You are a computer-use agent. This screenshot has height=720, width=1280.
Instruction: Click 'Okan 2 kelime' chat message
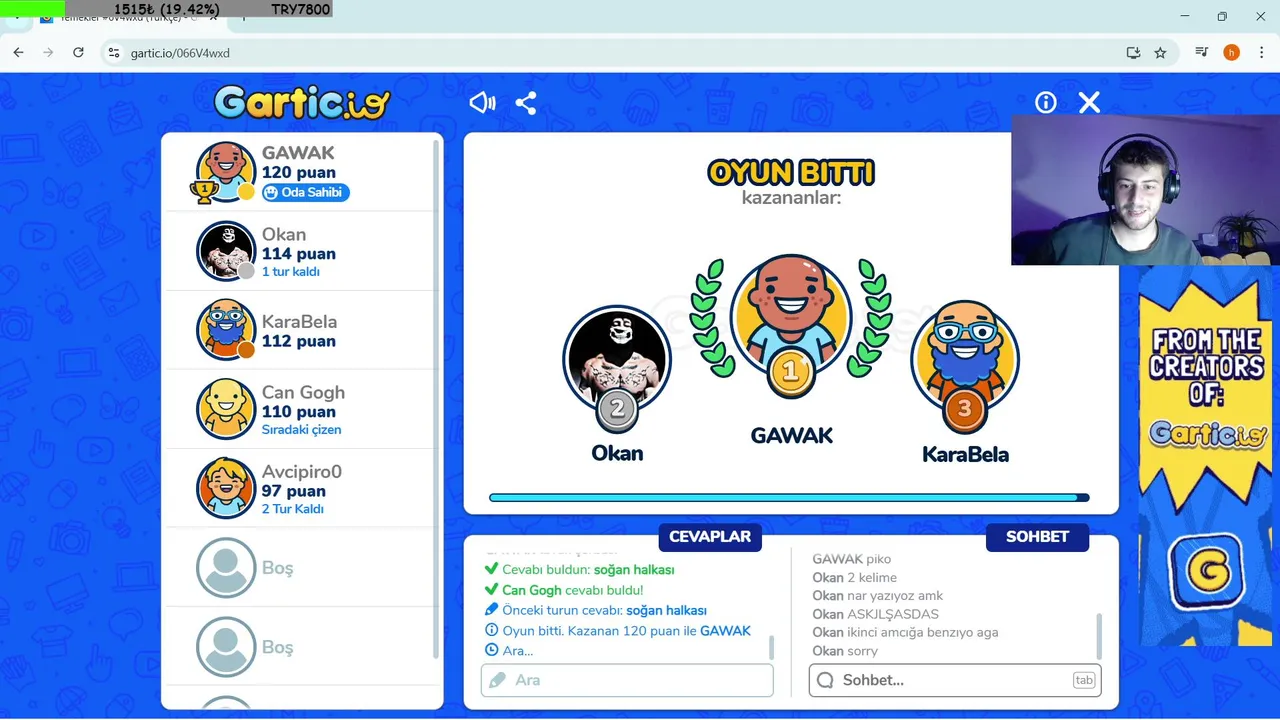click(x=854, y=577)
